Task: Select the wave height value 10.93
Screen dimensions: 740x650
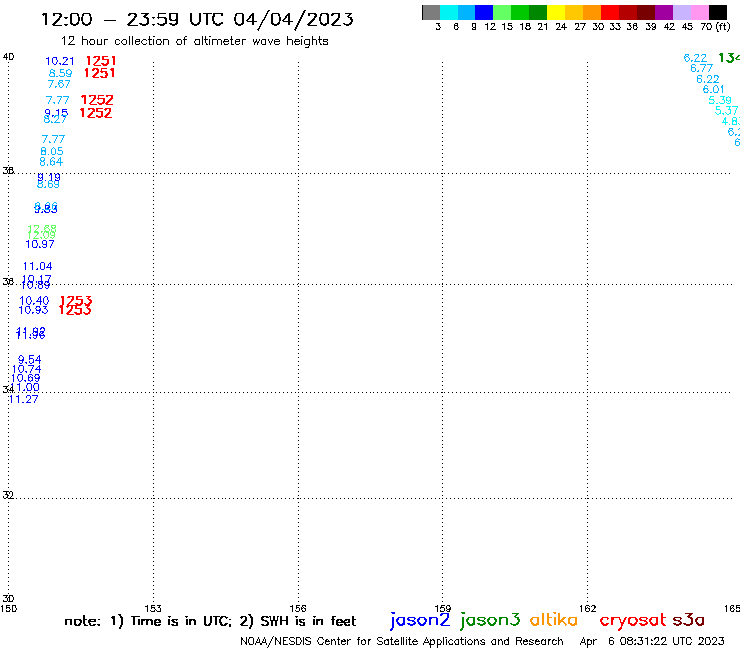Action: (x=34, y=310)
